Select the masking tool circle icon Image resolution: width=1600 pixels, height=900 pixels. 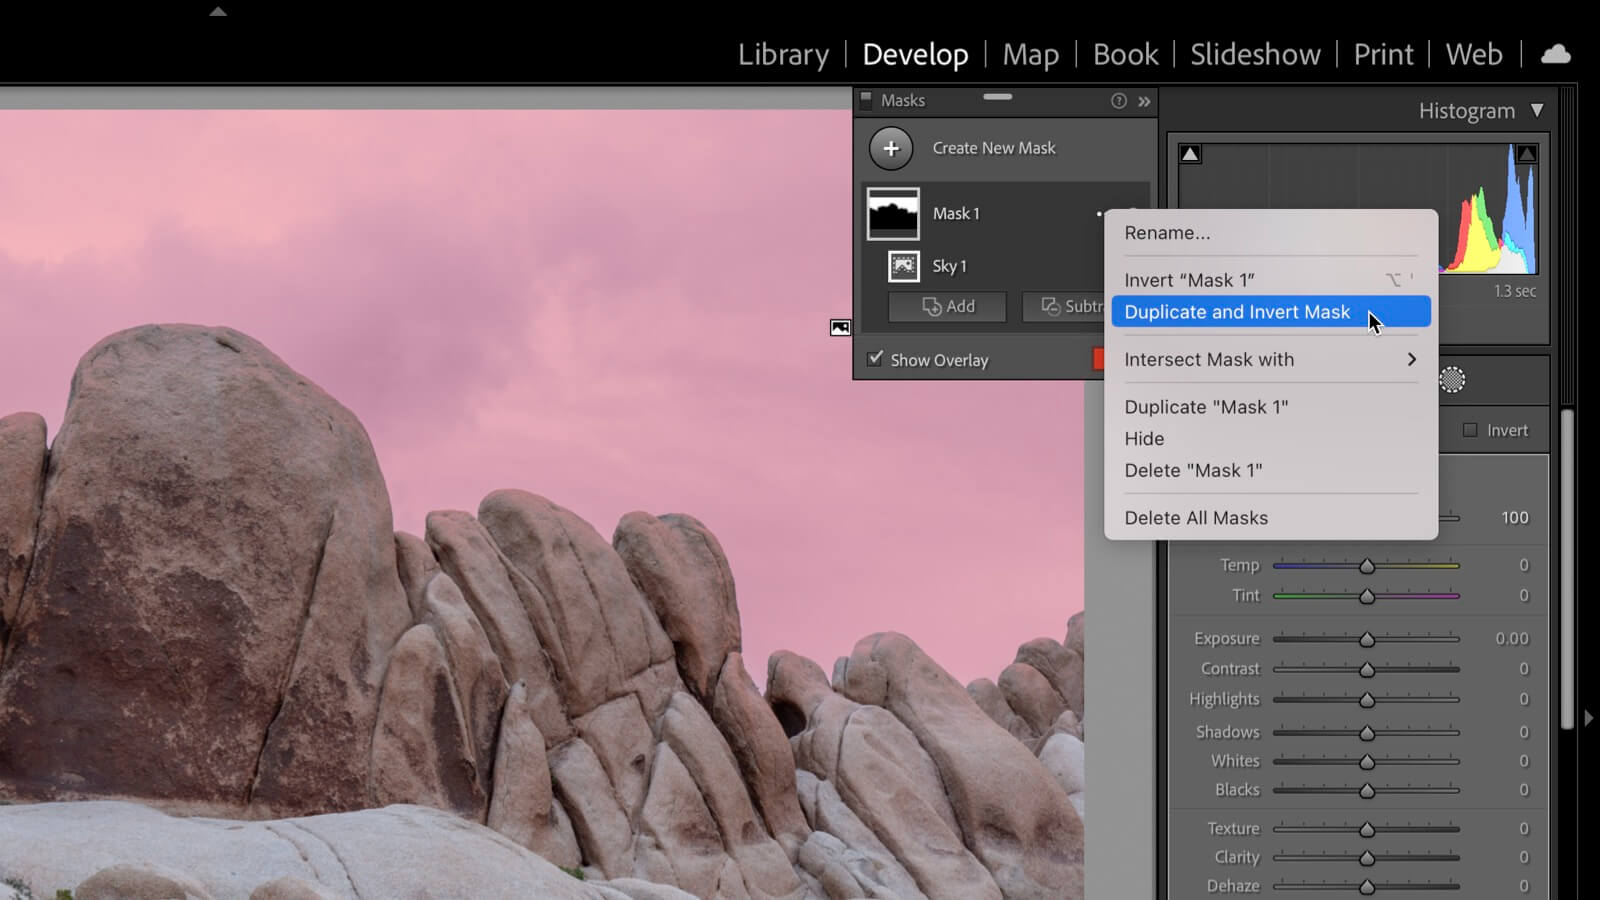(x=1452, y=380)
